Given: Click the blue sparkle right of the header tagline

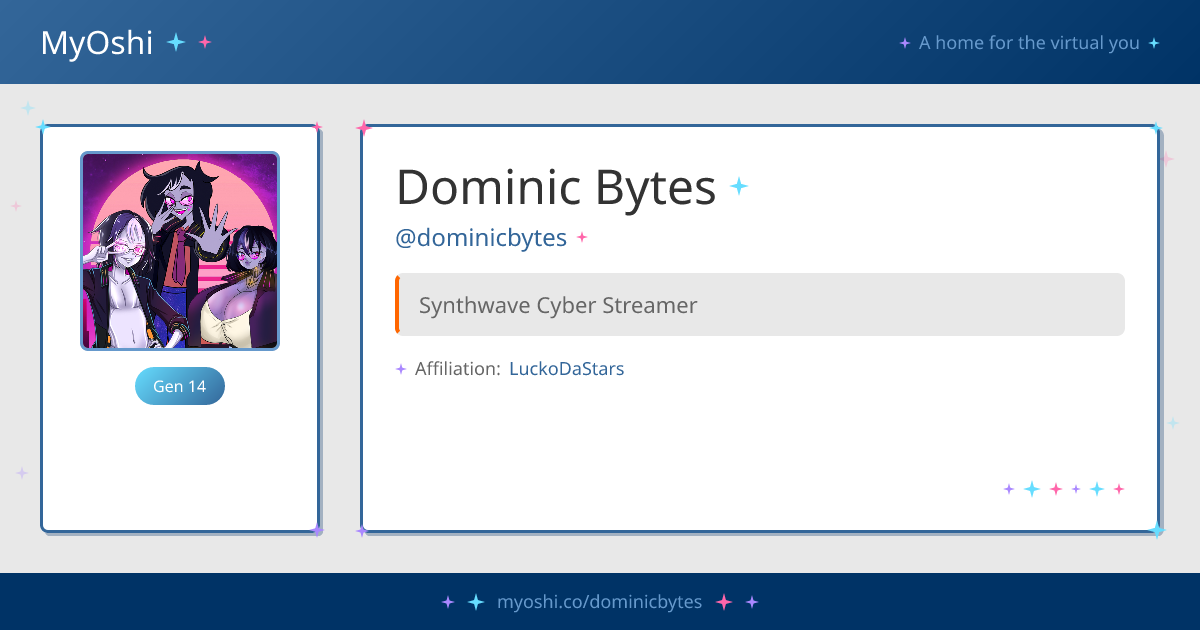Looking at the screenshot, I should click(x=1154, y=43).
